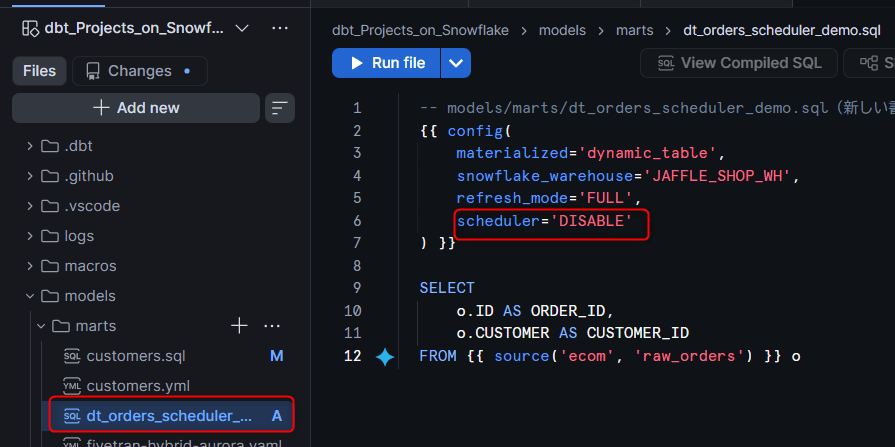Click the plus icon on marts folder
The height and width of the screenshot is (447, 895).
click(x=239, y=326)
